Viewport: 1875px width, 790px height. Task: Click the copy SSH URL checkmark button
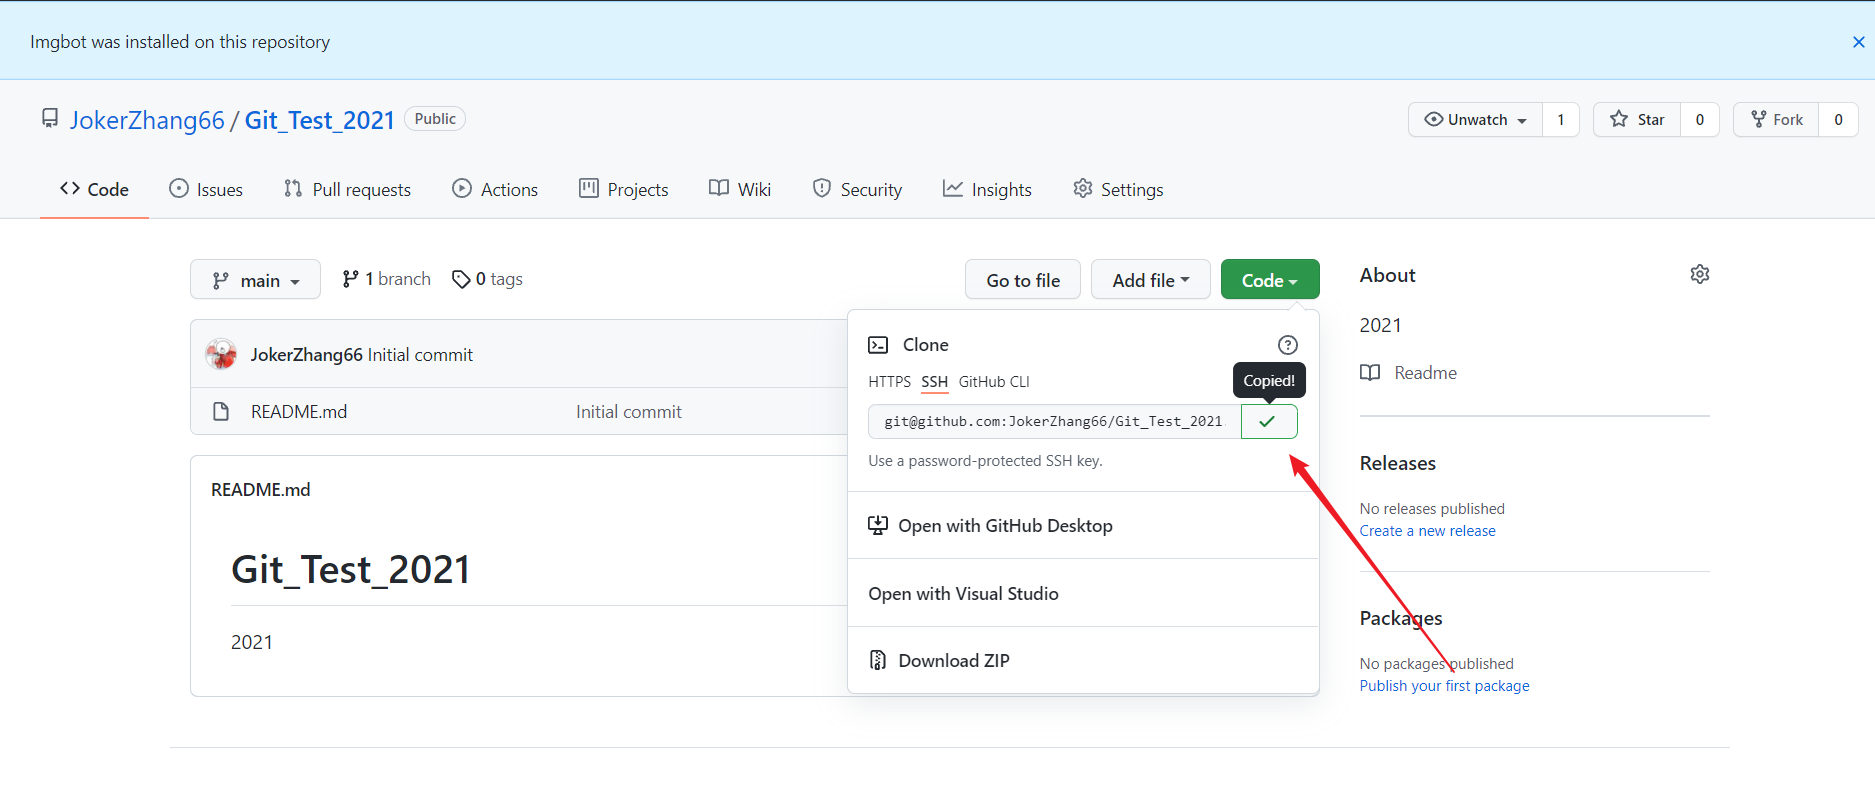pyautogui.click(x=1268, y=422)
